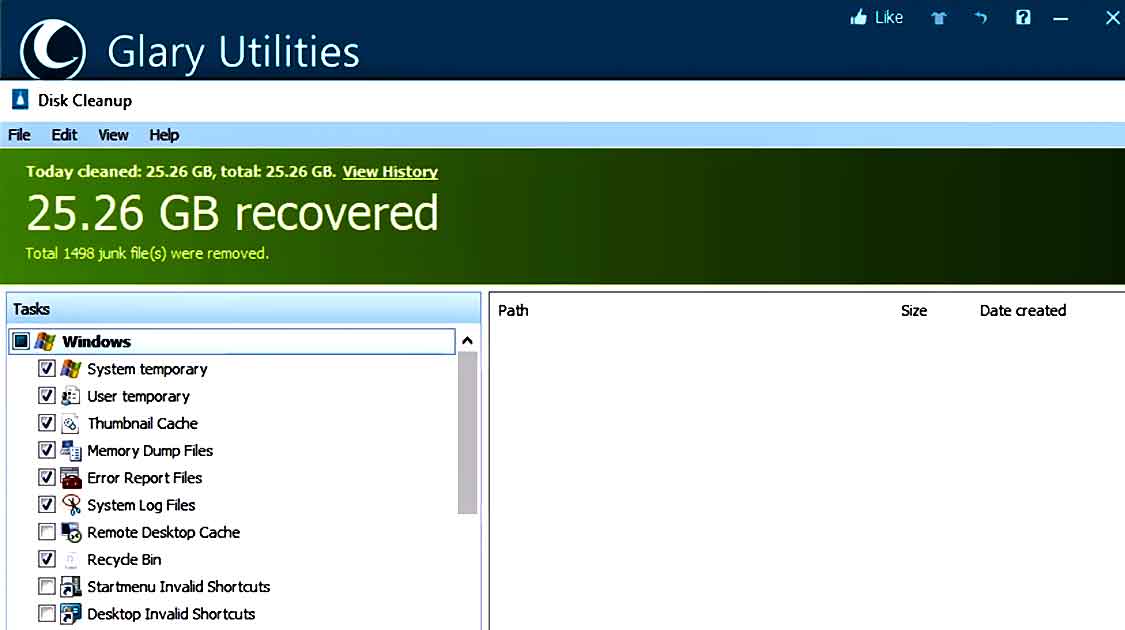This screenshot has width=1125, height=630.
Task: Open the View menu
Action: pos(113,135)
